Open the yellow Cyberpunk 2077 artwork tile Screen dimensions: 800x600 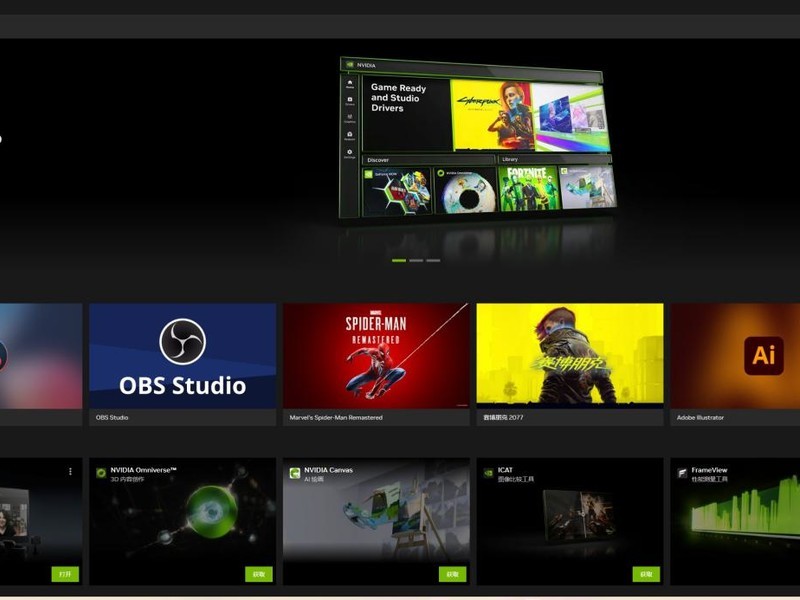pos(570,354)
